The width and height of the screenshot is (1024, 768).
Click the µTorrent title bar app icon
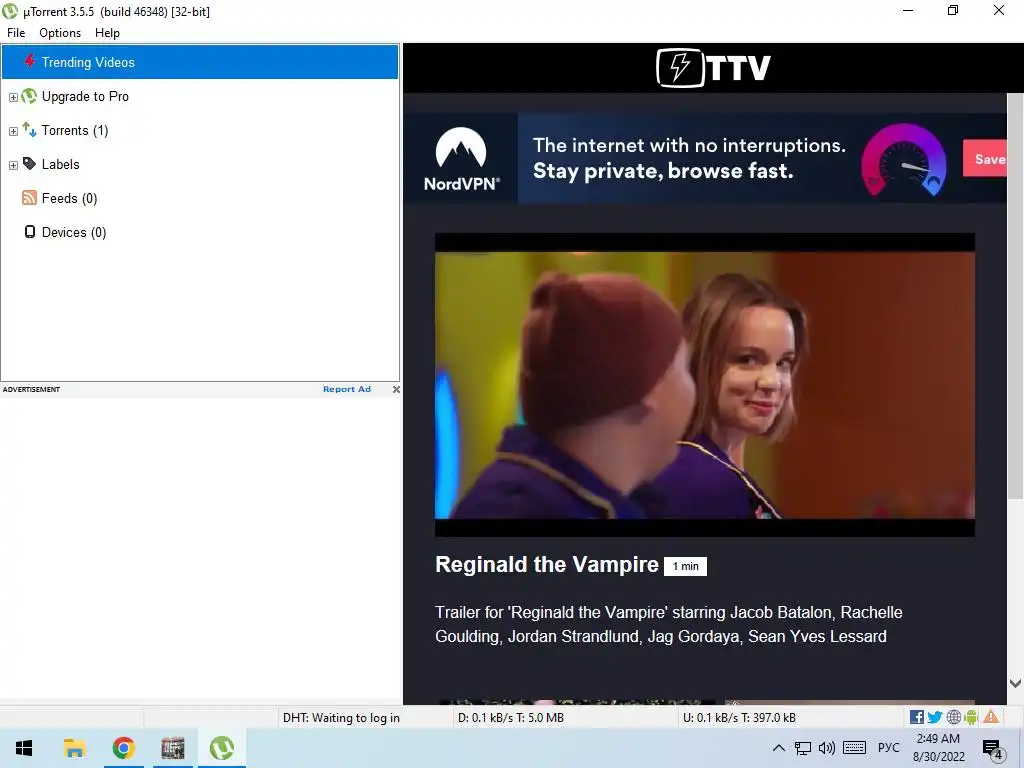[x=10, y=11]
